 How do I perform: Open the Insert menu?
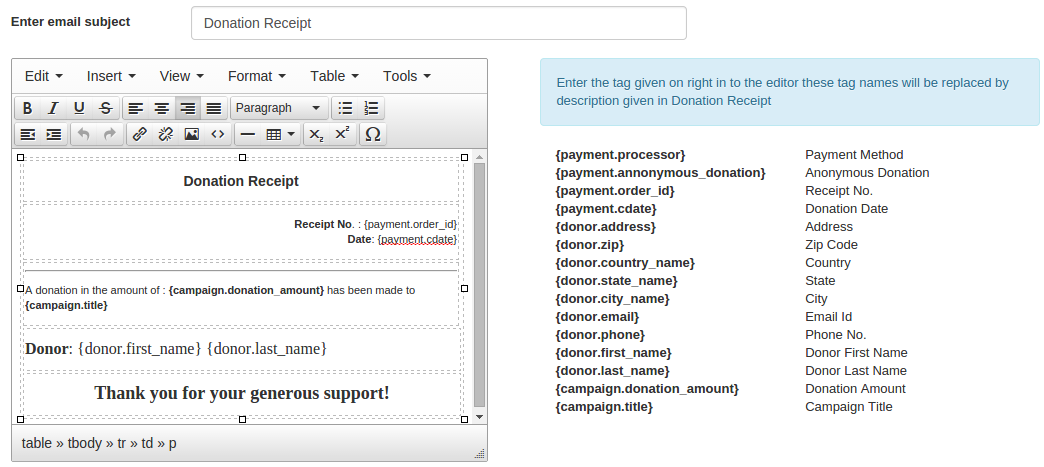pos(111,76)
